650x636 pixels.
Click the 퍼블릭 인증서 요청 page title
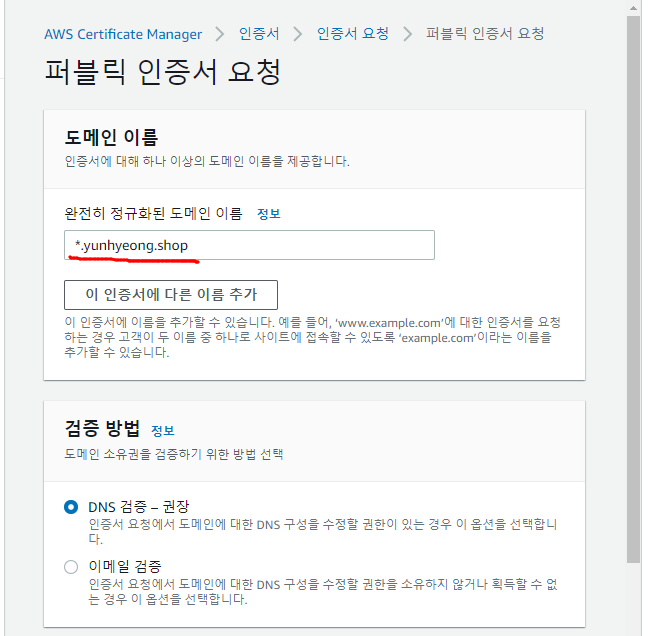(x=163, y=72)
